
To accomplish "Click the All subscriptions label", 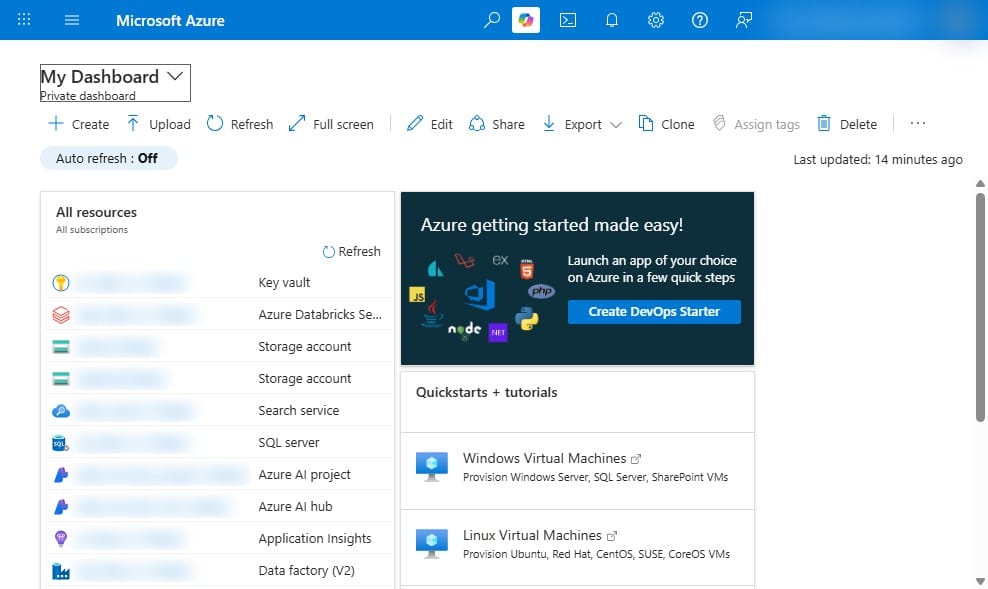I will tap(92, 230).
